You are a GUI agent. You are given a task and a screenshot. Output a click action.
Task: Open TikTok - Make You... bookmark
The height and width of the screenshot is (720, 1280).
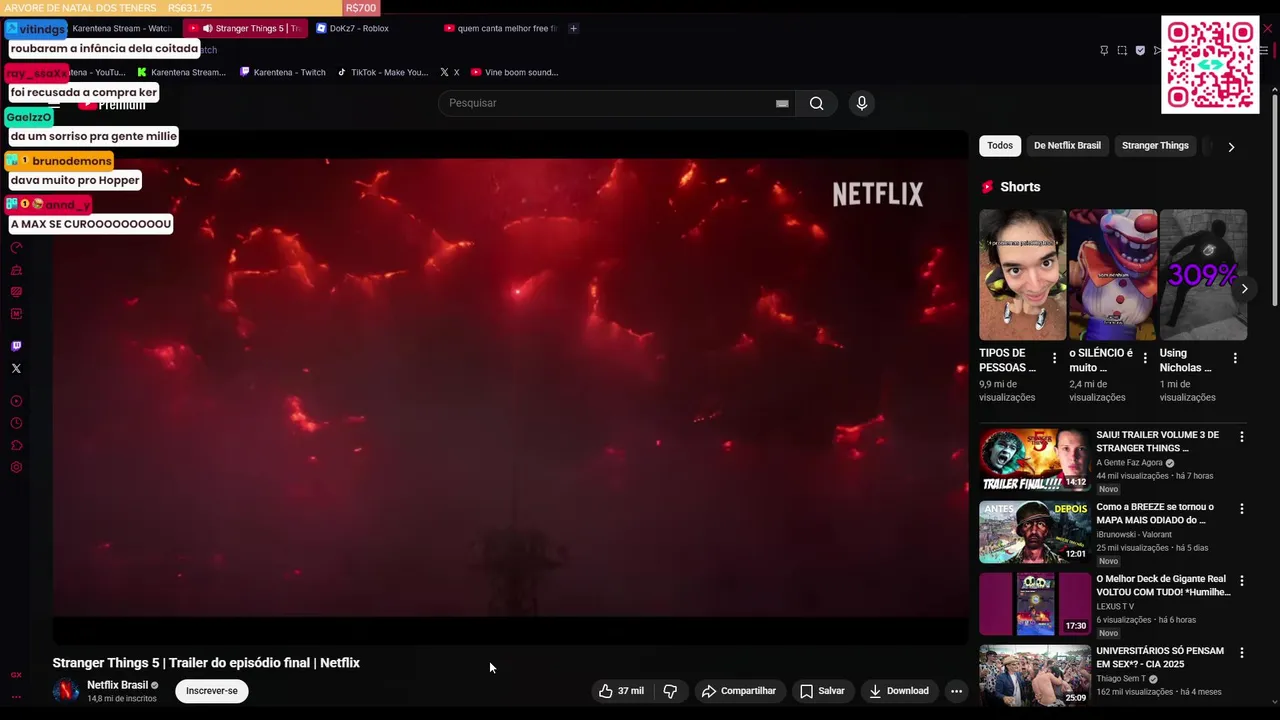[x=383, y=72]
